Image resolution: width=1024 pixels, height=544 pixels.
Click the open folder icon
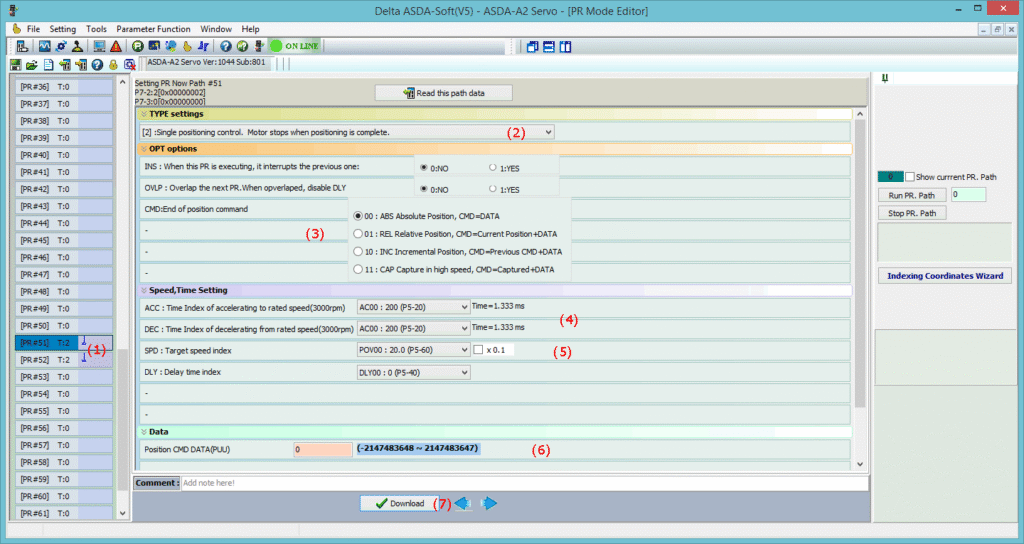pos(32,65)
